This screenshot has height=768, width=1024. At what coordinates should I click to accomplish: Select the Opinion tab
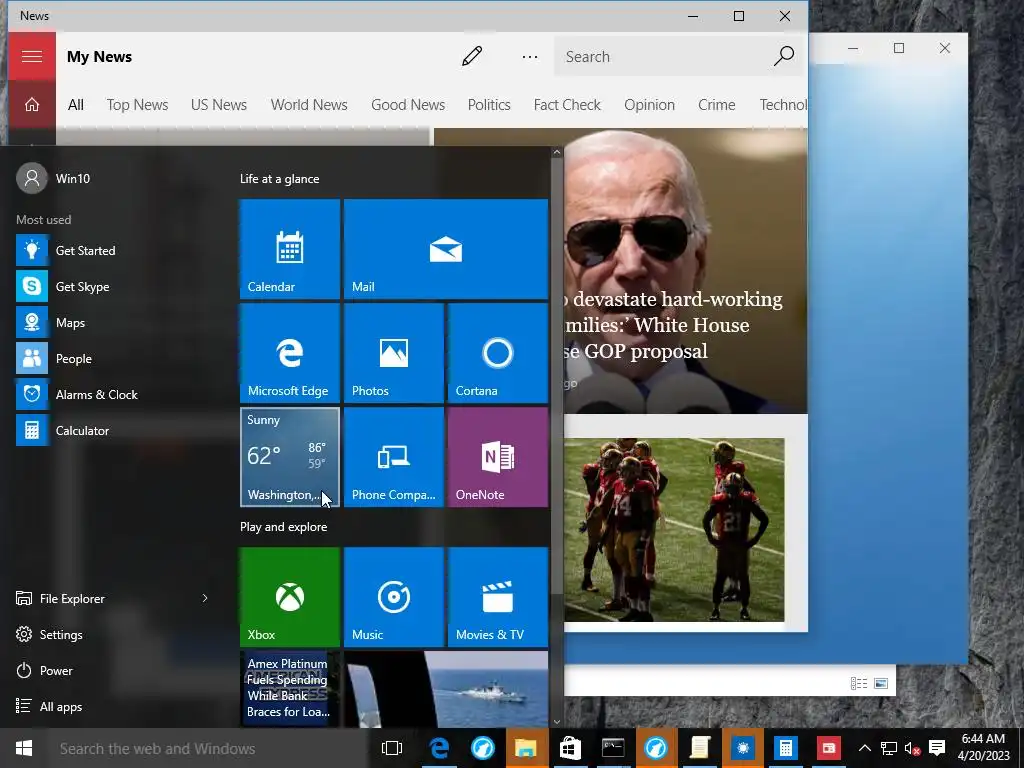[649, 105]
